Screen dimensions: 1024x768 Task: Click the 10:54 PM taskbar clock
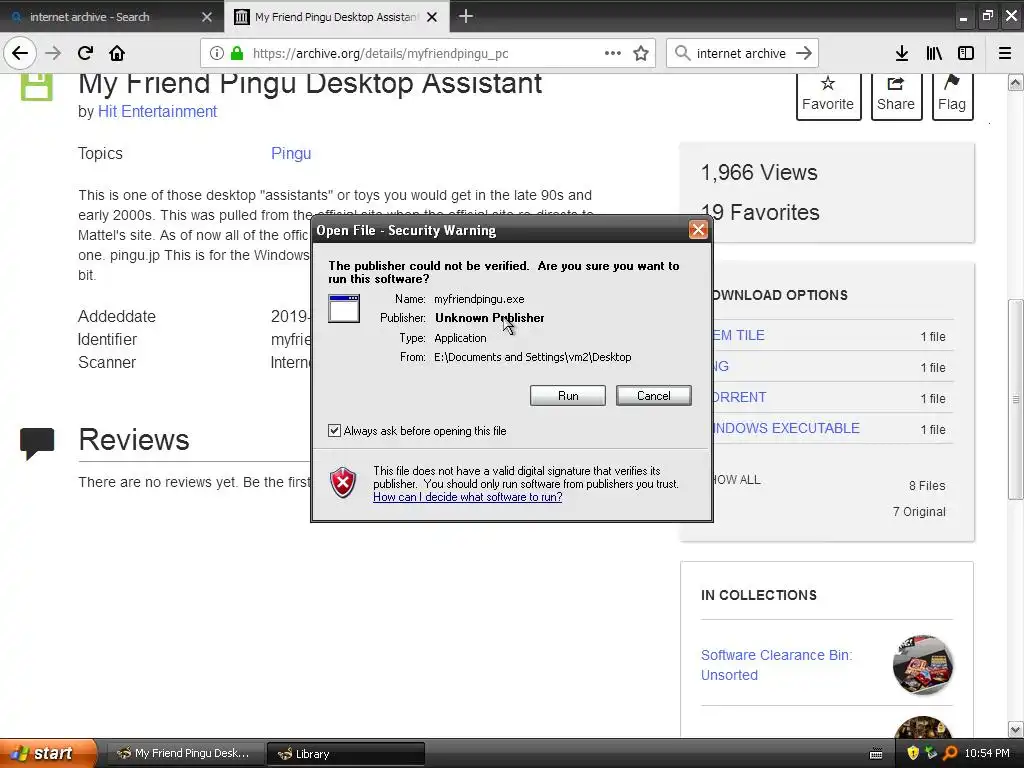click(987, 754)
